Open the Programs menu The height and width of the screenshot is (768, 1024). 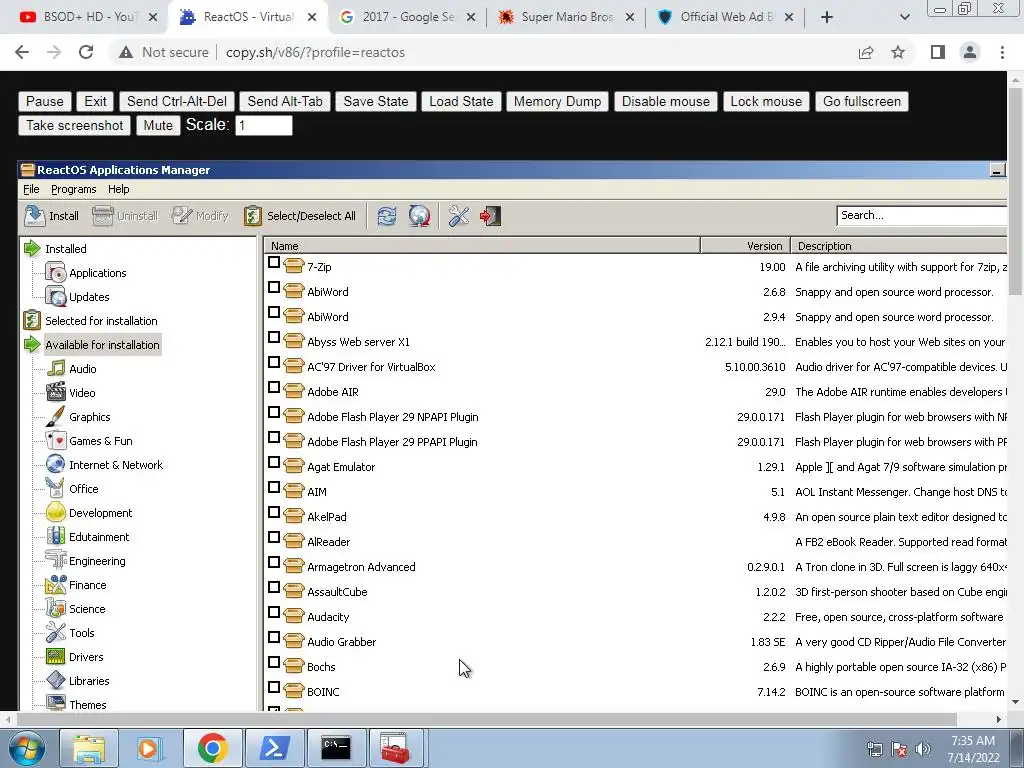point(73,189)
